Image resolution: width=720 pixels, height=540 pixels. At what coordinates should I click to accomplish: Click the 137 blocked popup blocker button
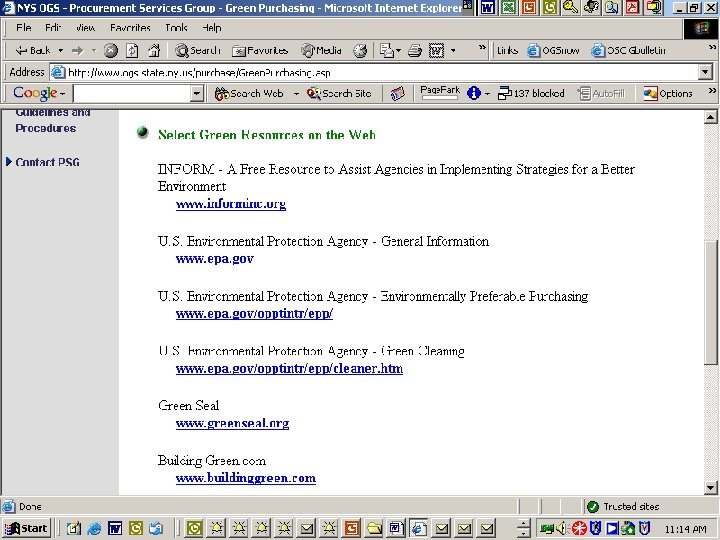point(531,94)
